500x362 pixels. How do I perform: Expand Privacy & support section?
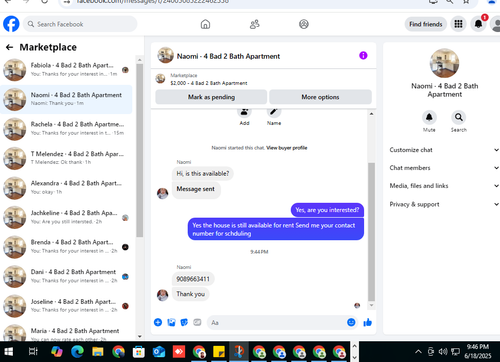444,204
